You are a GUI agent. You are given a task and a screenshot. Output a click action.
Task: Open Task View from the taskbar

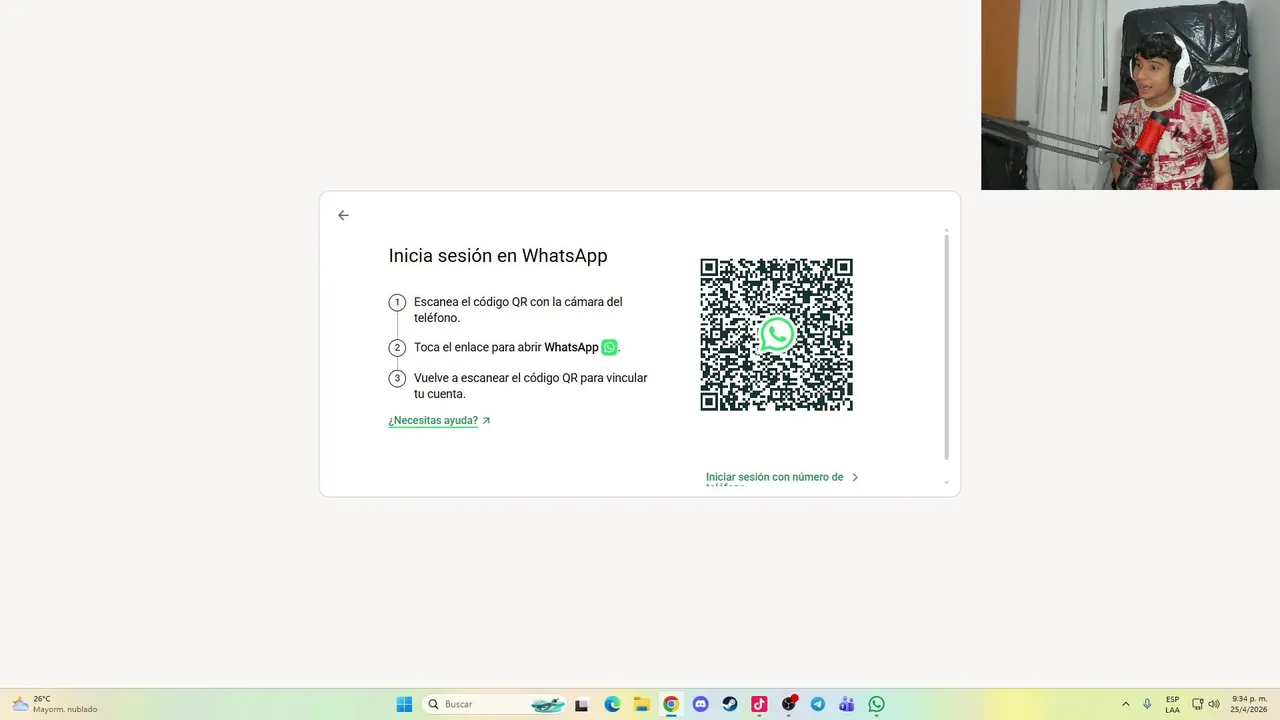coord(582,704)
